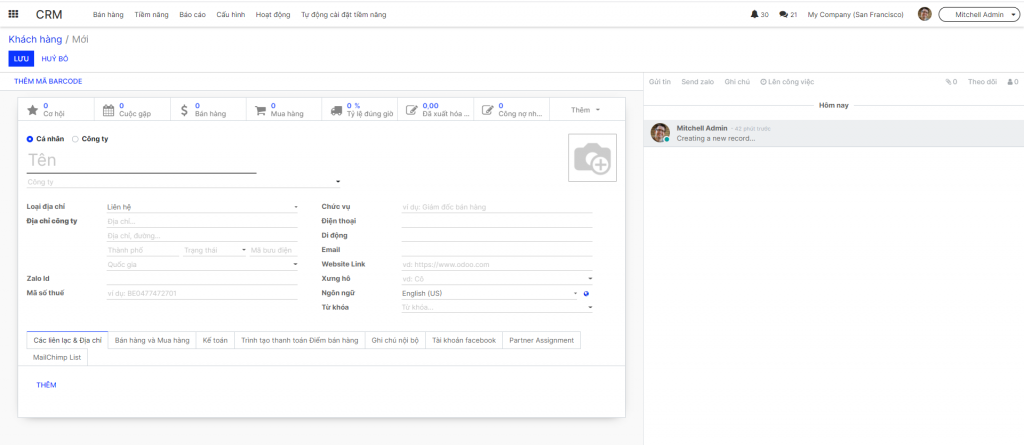Screen dimensions: 1024x445
Task: Click the CRM app title
Action: click(x=49, y=14)
